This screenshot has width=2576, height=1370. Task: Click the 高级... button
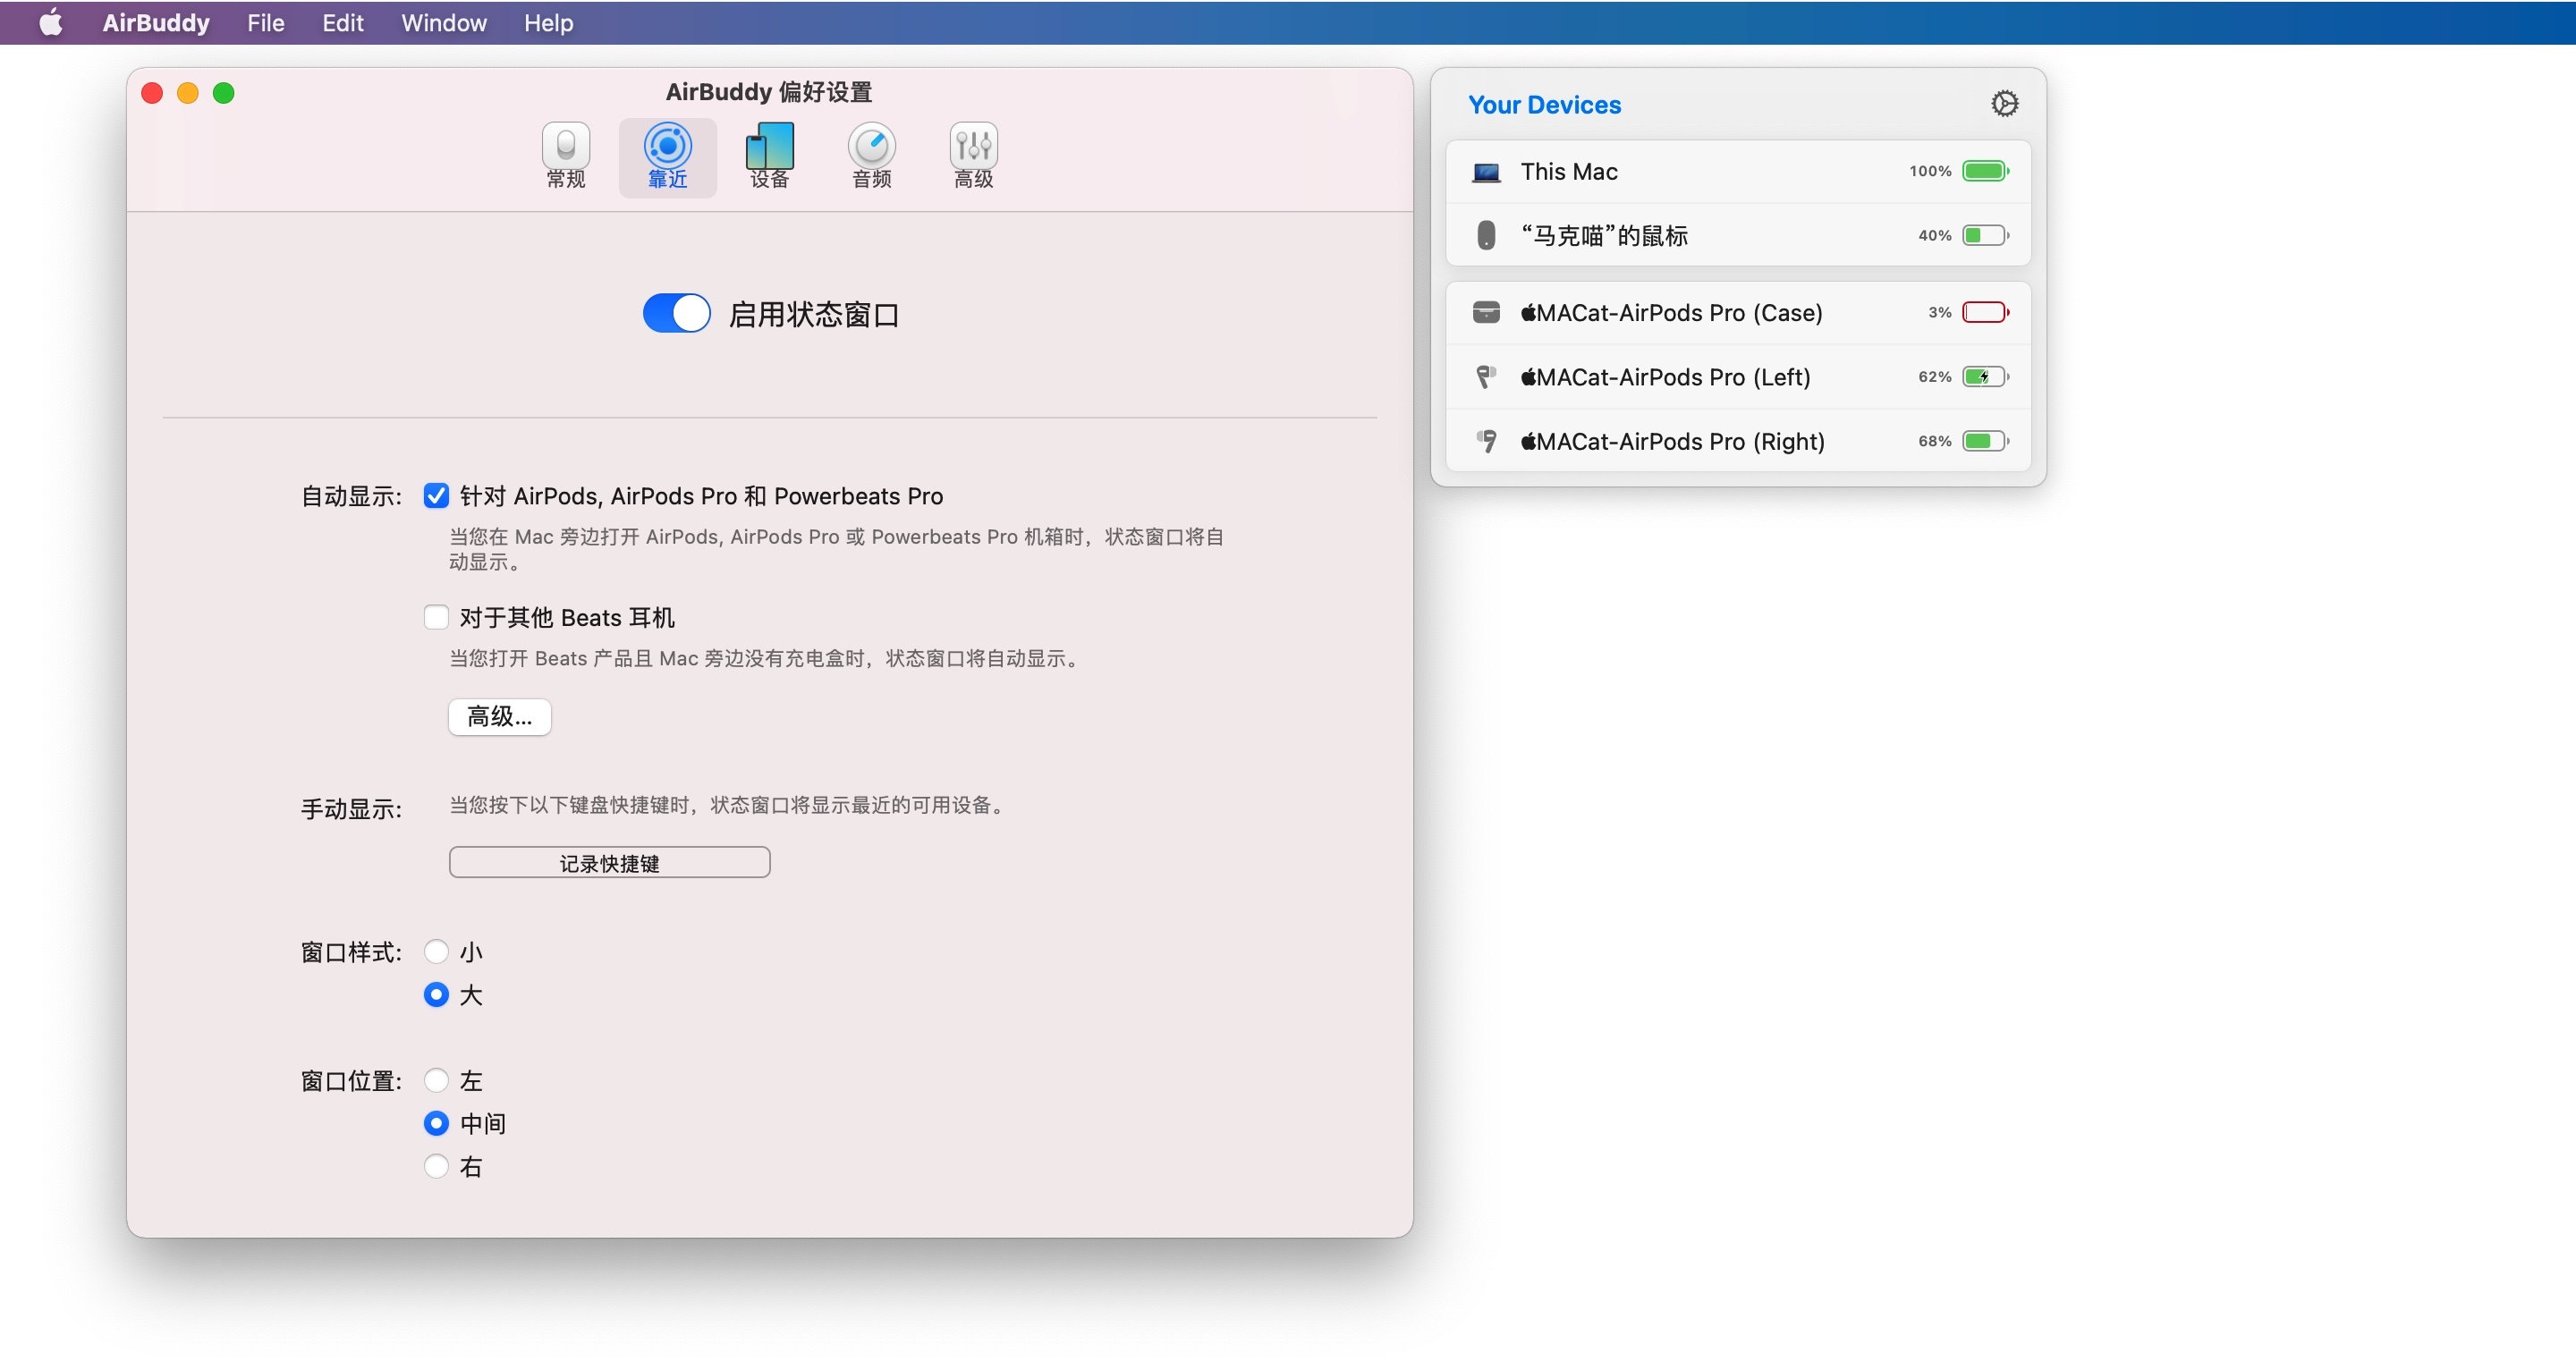coord(499,716)
